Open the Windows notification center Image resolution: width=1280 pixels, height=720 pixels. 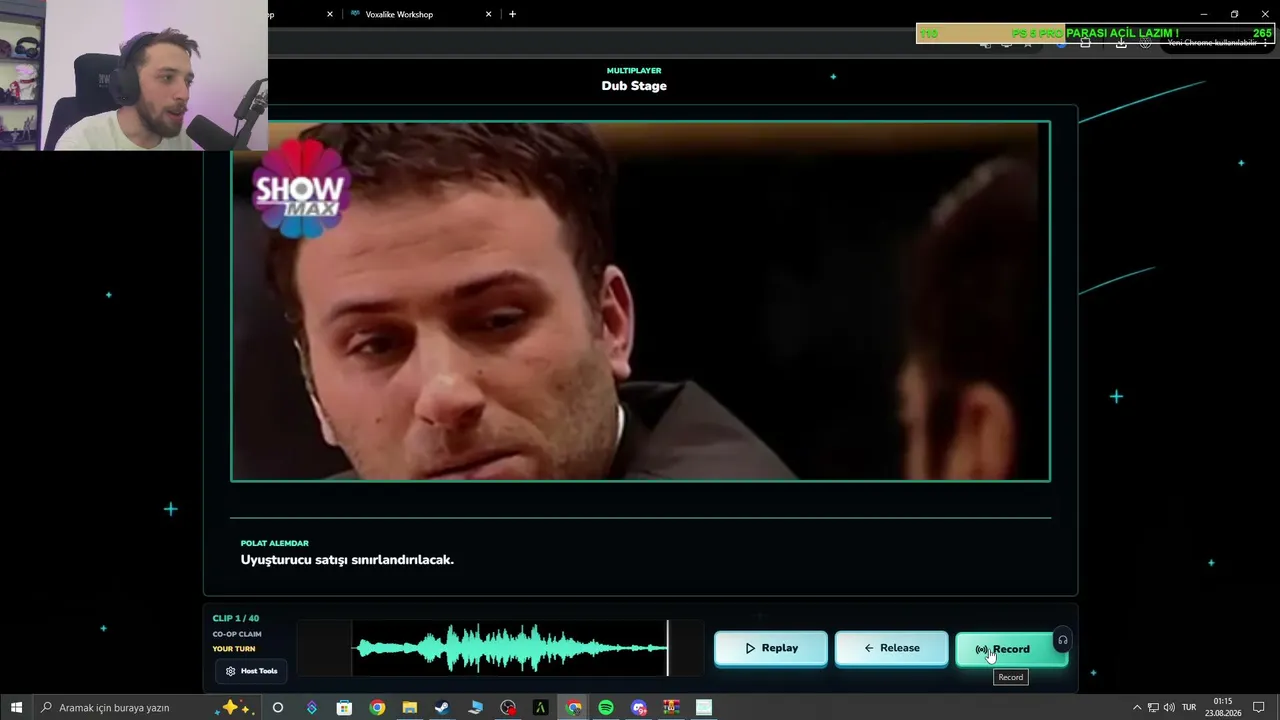tap(1259, 708)
